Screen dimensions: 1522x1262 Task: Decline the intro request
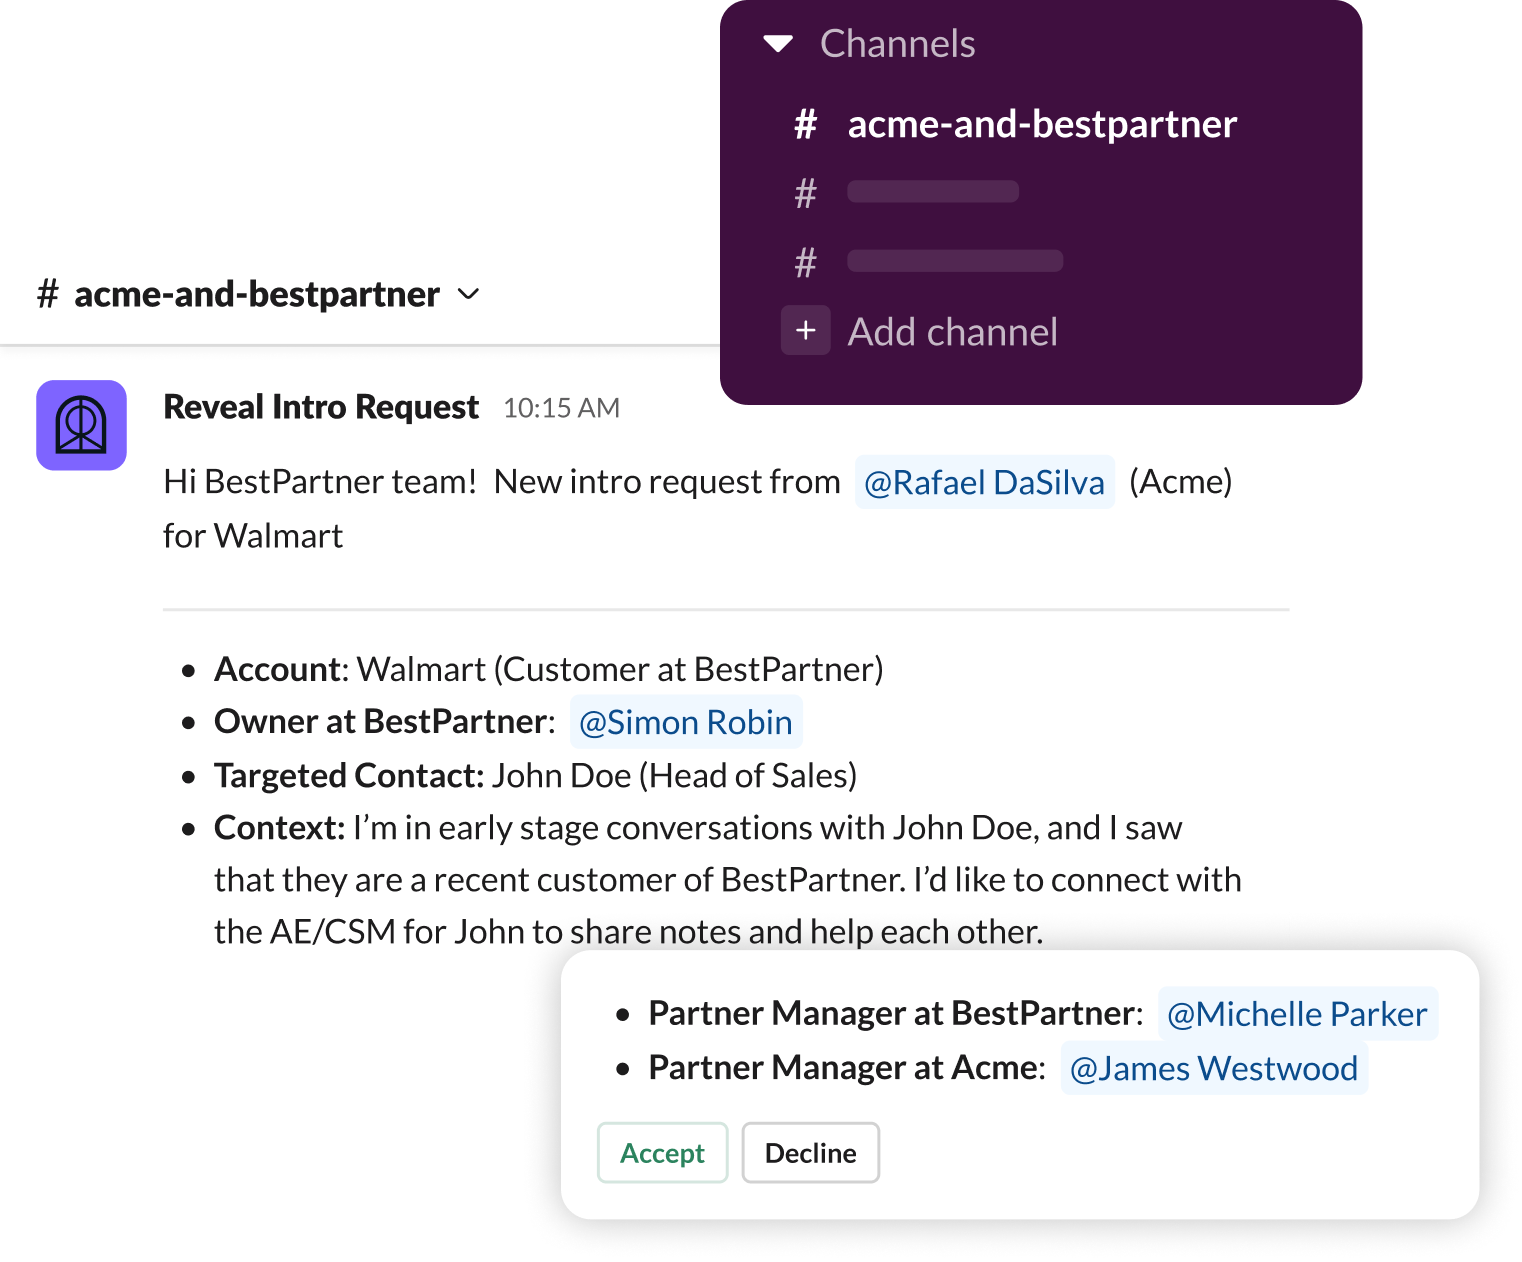(x=810, y=1153)
